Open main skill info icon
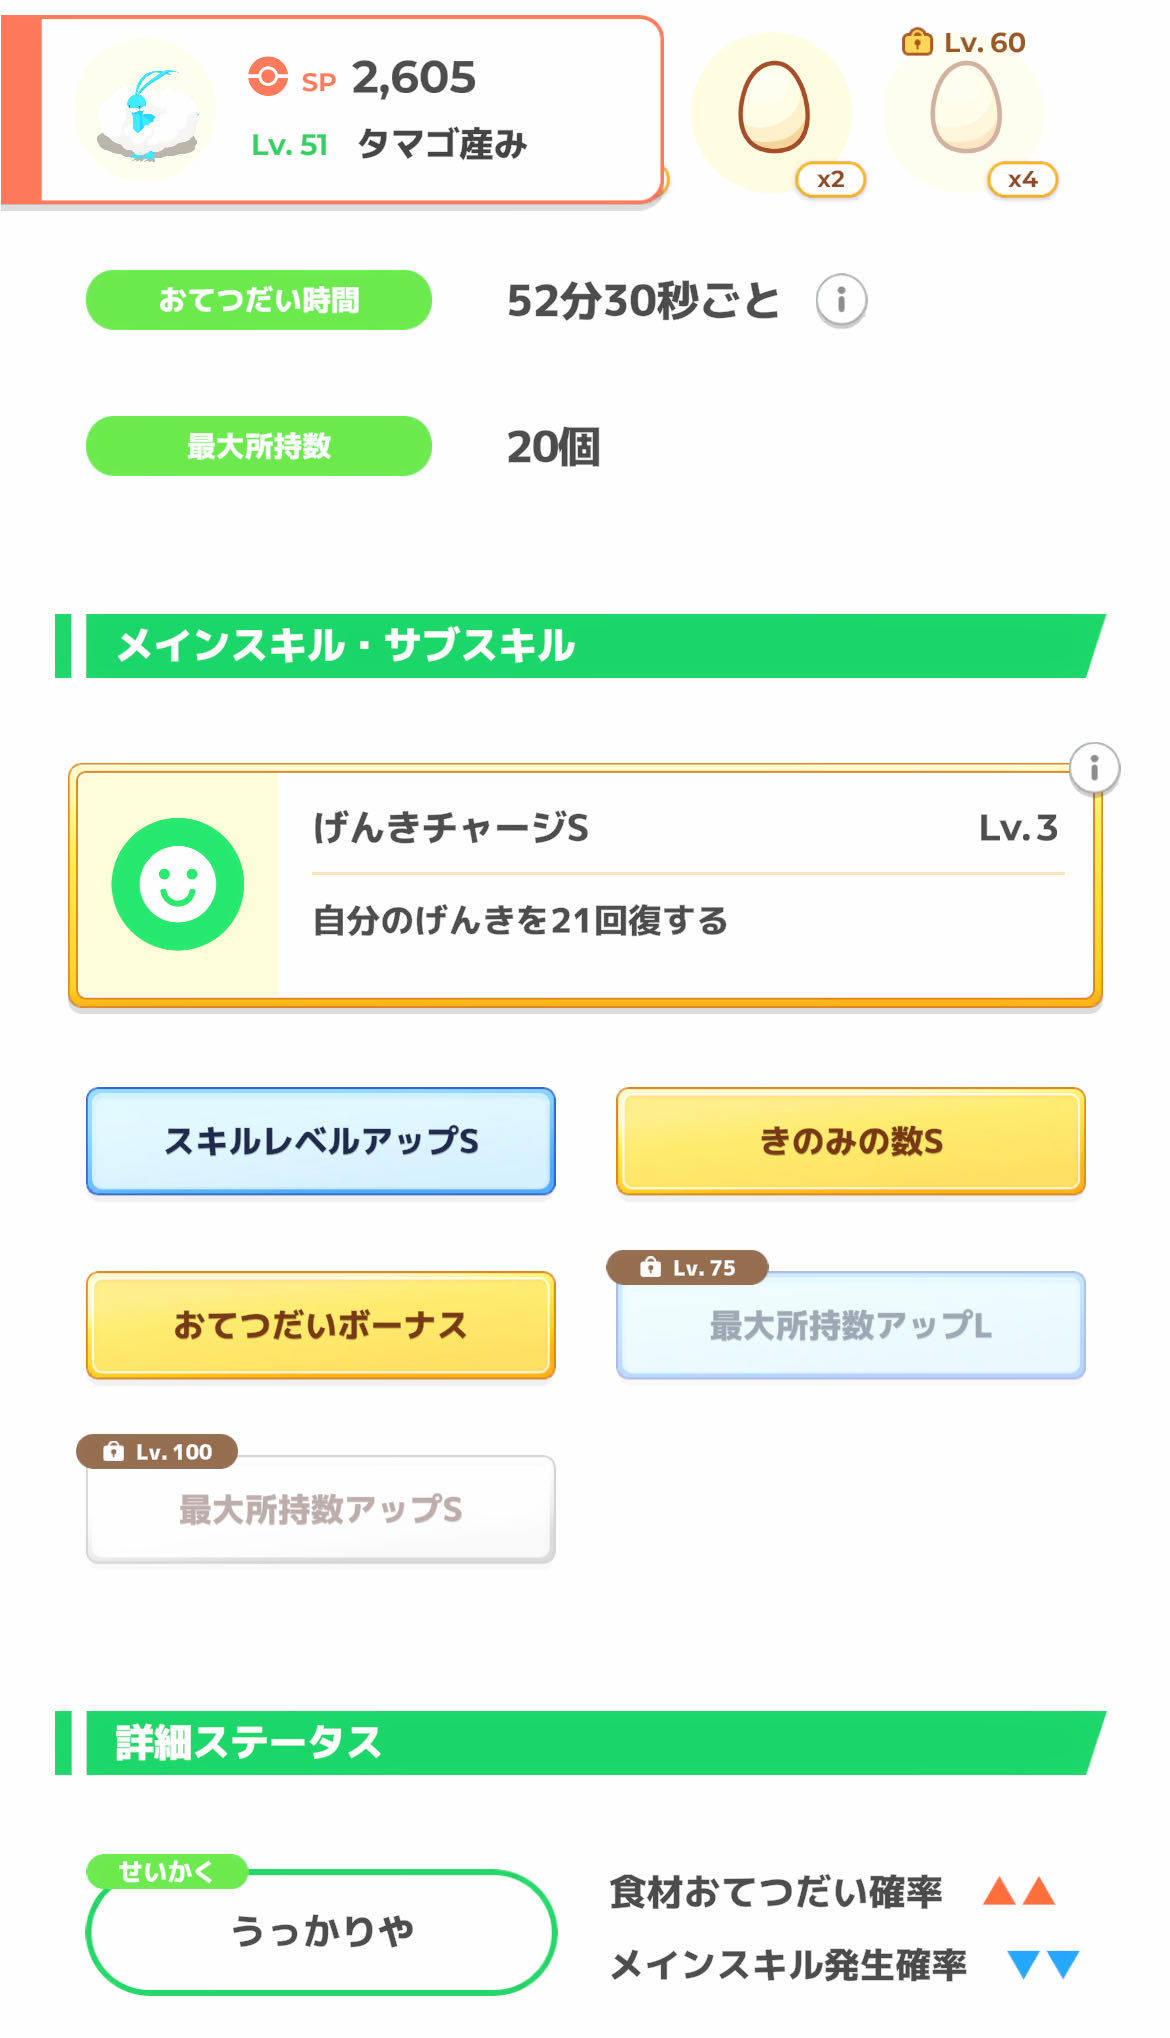Viewport: 1170px width, 2038px height. pyautogui.click(x=1094, y=768)
